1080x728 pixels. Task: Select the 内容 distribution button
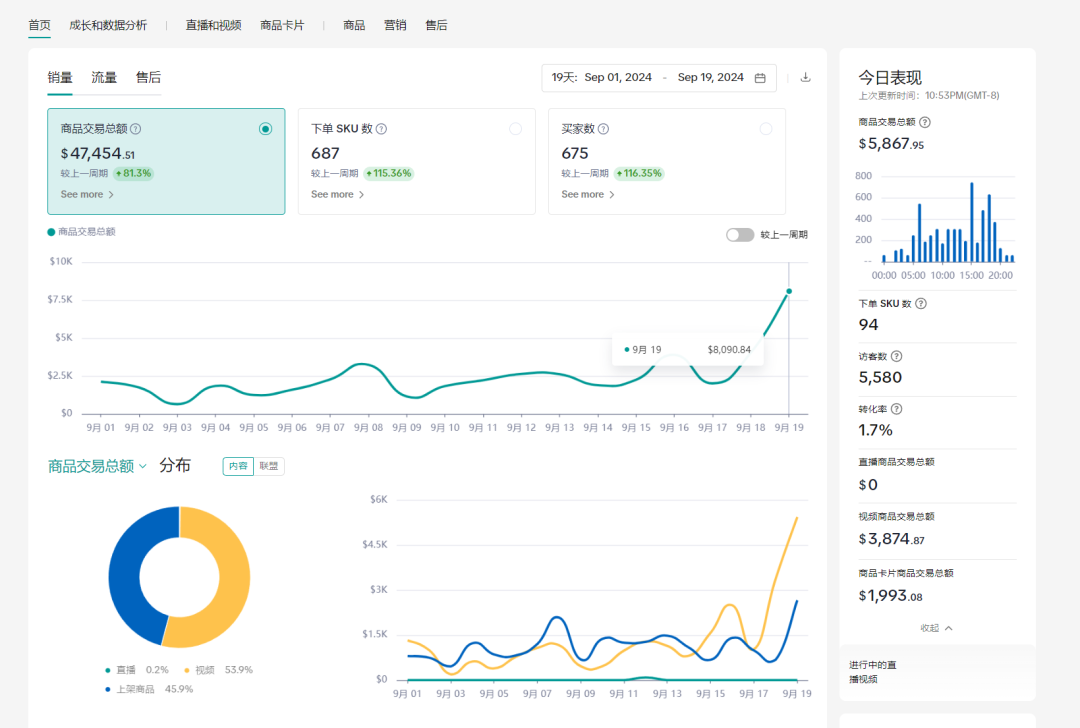coord(238,466)
